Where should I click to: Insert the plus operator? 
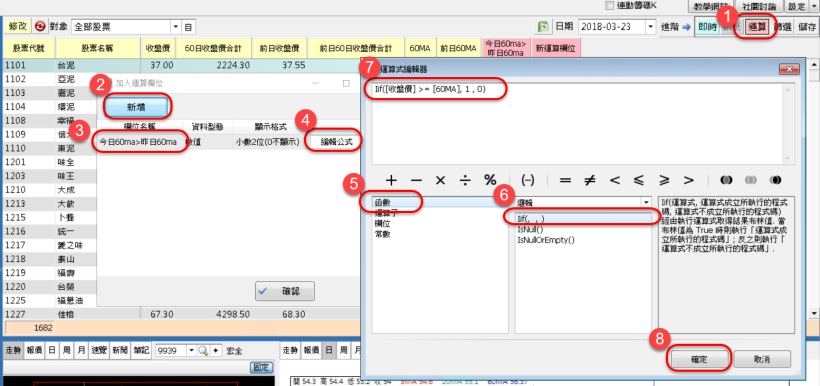click(x=391, y=180)
